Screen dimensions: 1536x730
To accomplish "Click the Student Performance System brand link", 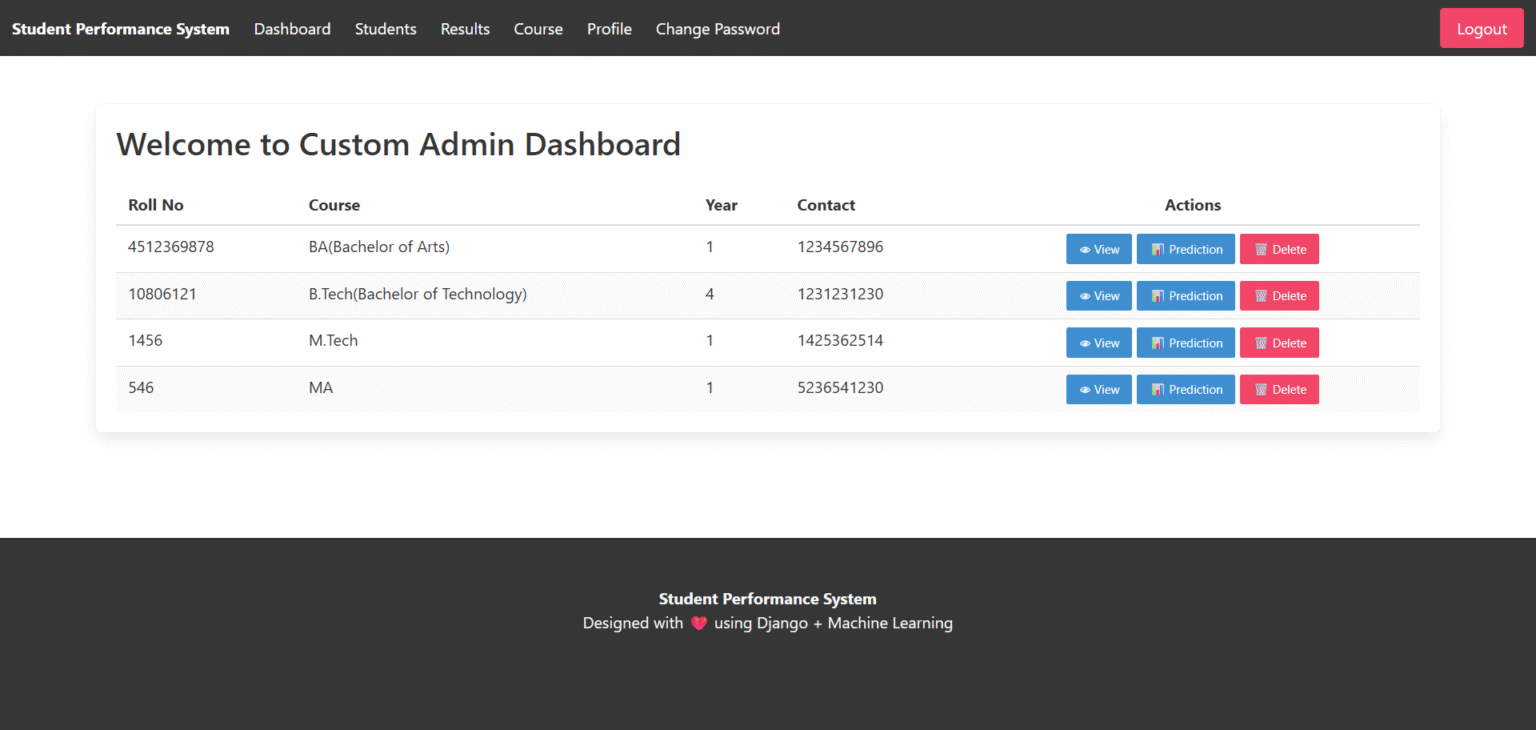I will pos(119,28).
